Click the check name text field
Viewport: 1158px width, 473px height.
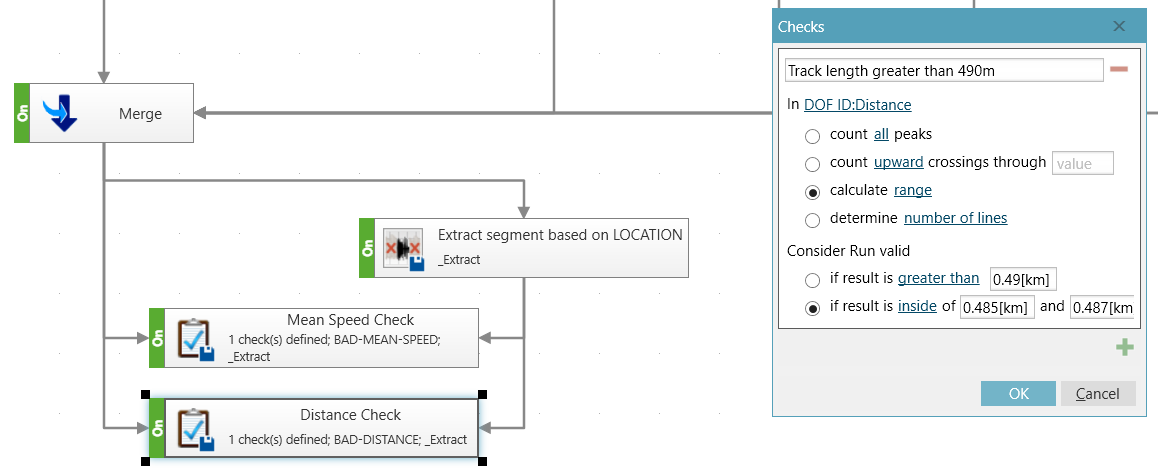[942, 70]
